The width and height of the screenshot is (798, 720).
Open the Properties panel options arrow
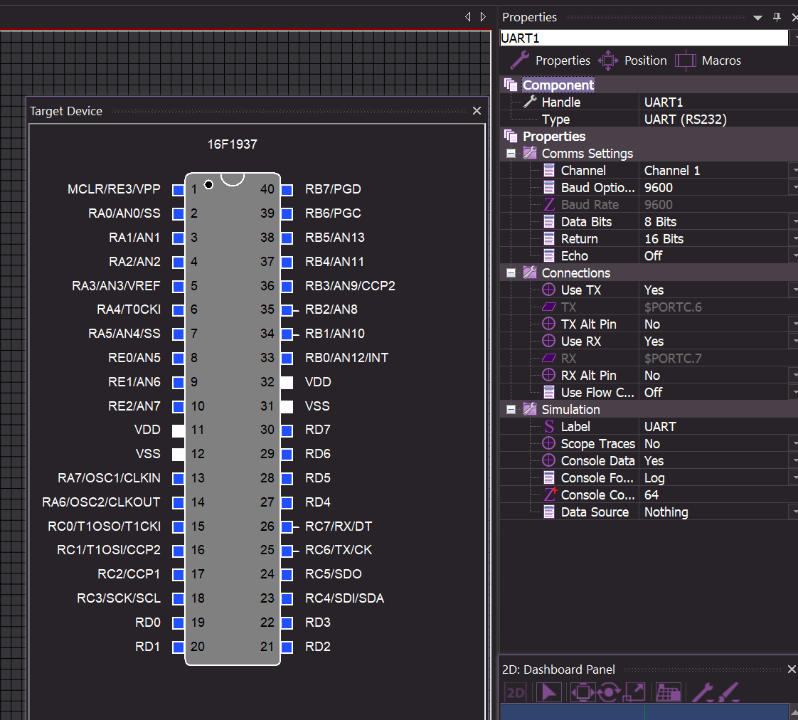tap(757, 18)
